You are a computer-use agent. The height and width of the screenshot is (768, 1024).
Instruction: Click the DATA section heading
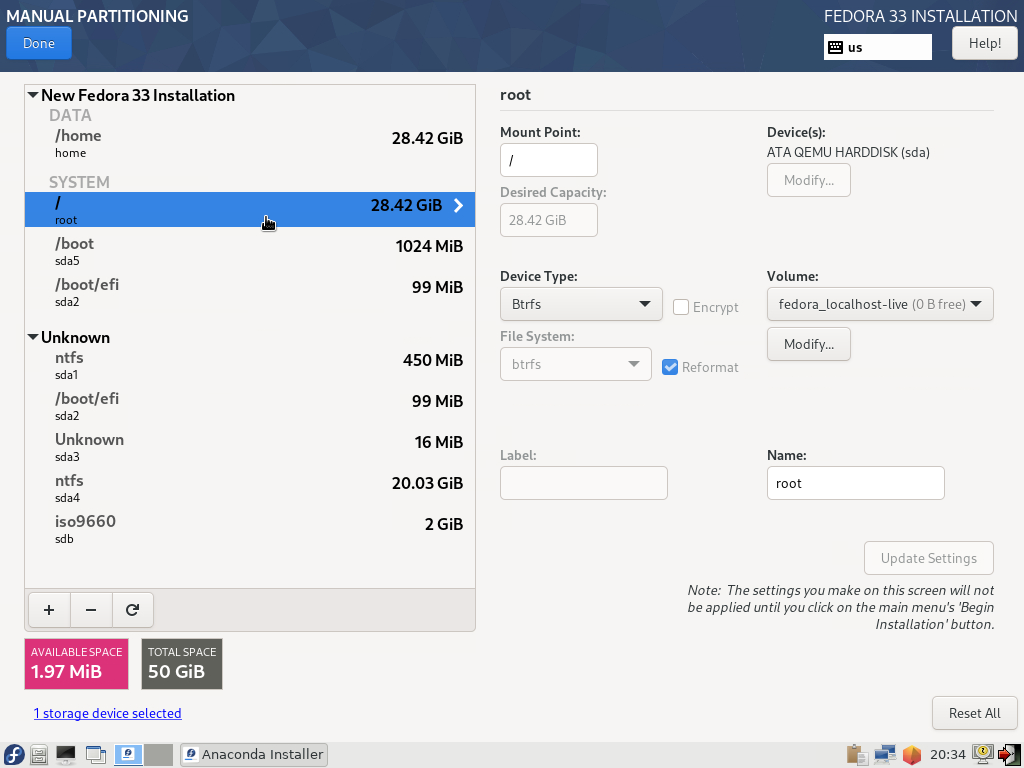pos(71,116)
